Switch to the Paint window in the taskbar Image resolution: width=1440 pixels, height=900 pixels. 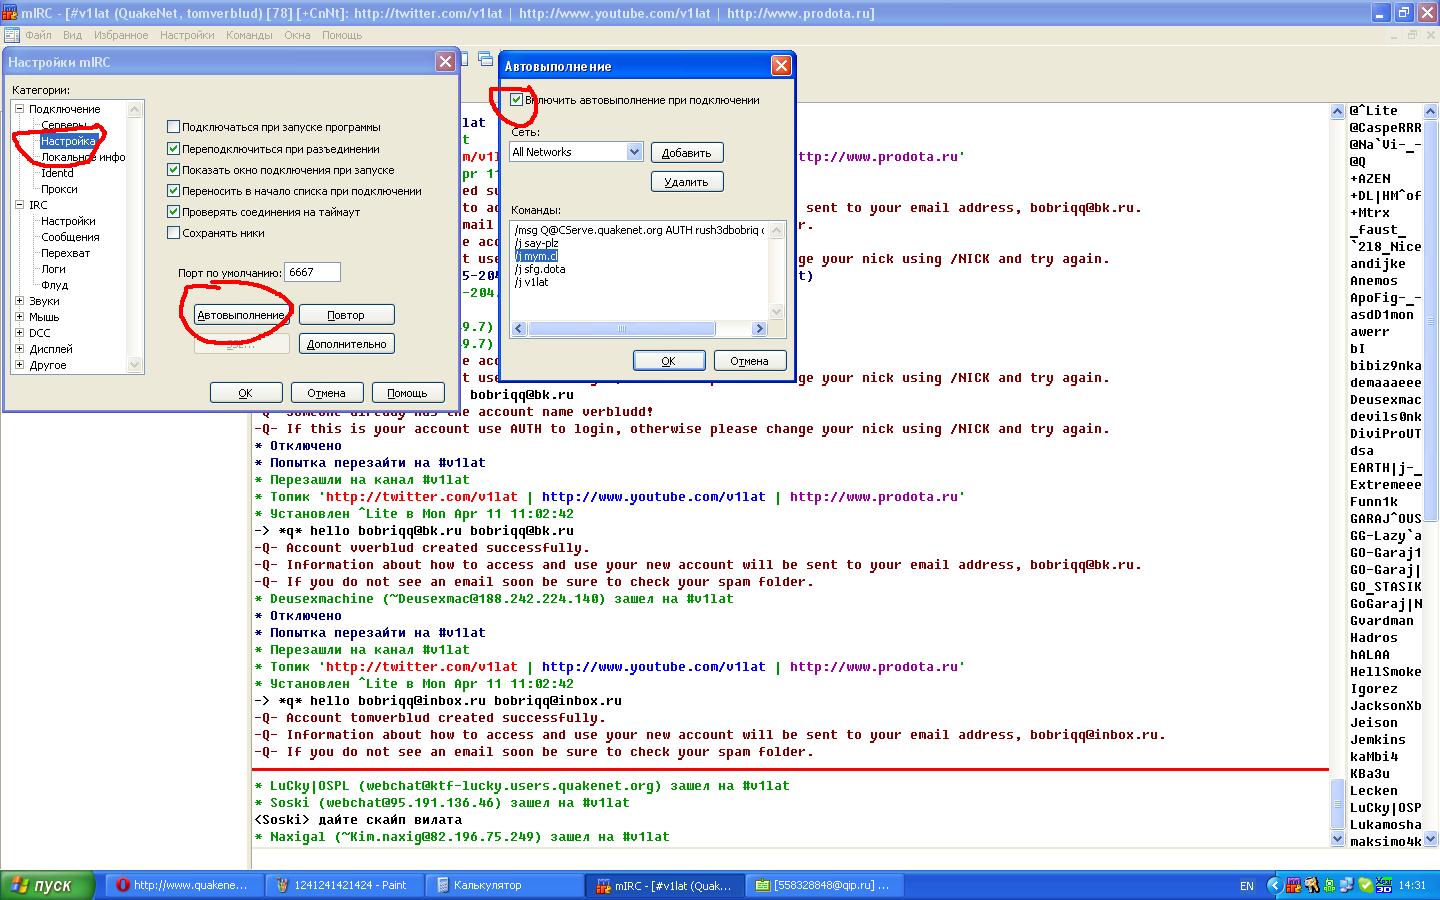click(x=343, y=885)
